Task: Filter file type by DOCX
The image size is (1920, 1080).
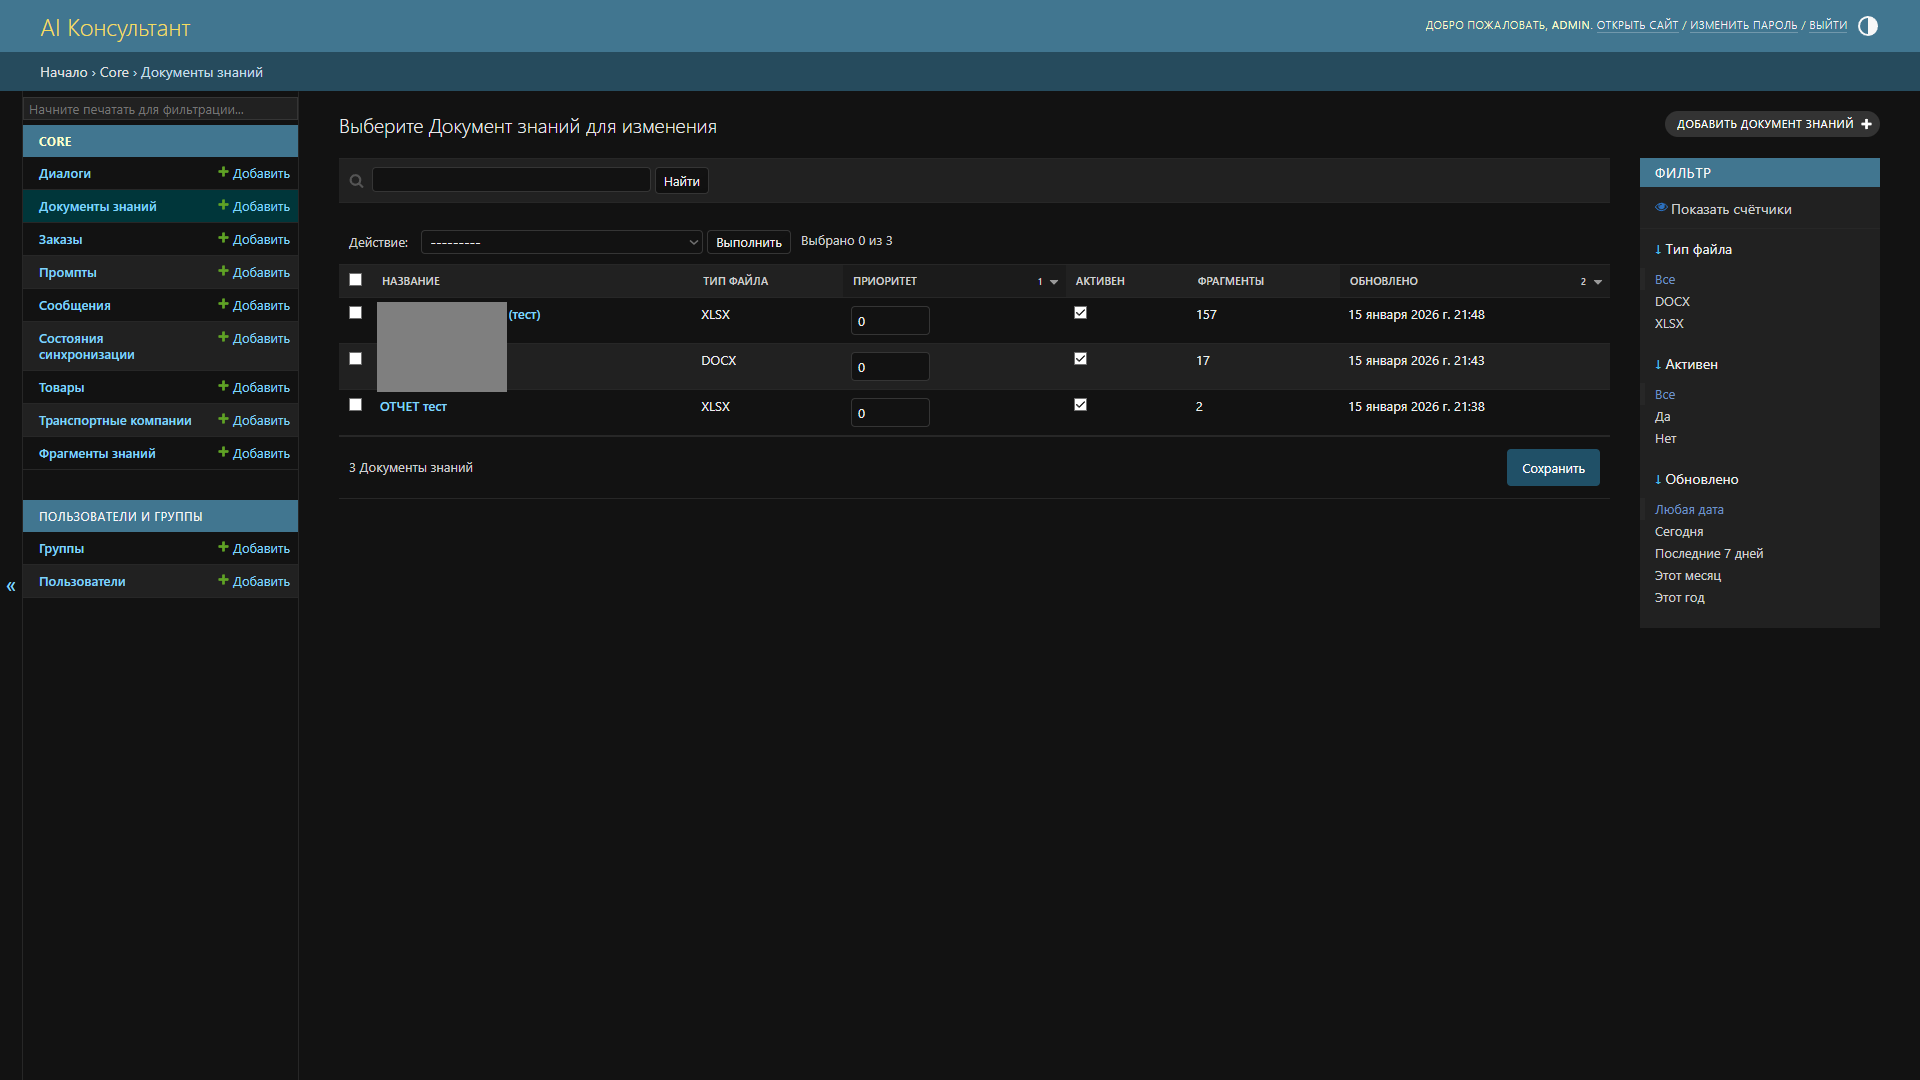Action: click(x=1672, y=301)
